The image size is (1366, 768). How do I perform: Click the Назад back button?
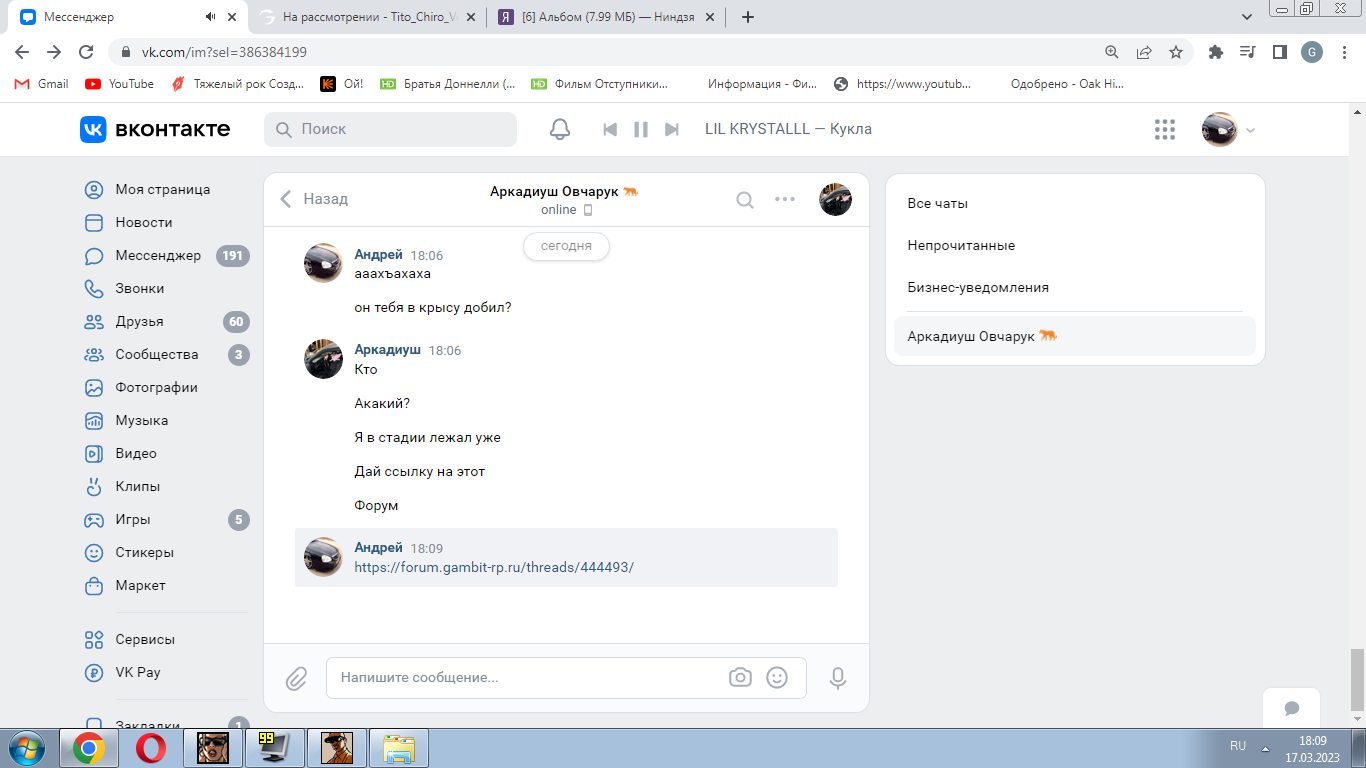314,199
